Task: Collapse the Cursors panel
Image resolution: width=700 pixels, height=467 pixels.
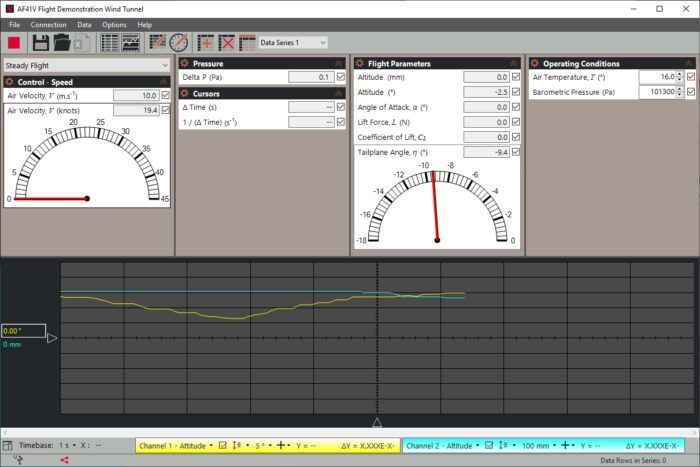Action: pyautogui.click(x=338, y=93)
